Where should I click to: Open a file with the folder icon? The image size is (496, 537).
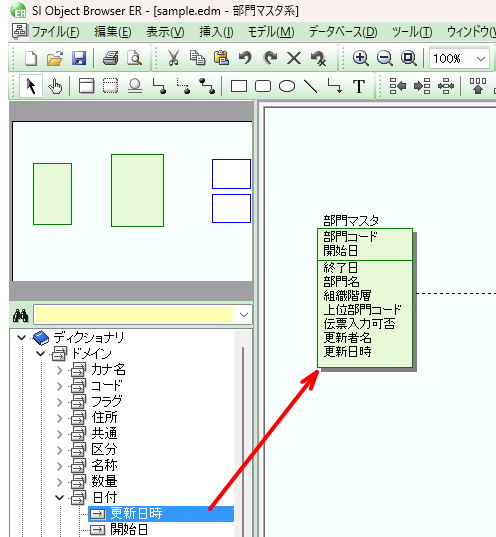coord(55,58)
